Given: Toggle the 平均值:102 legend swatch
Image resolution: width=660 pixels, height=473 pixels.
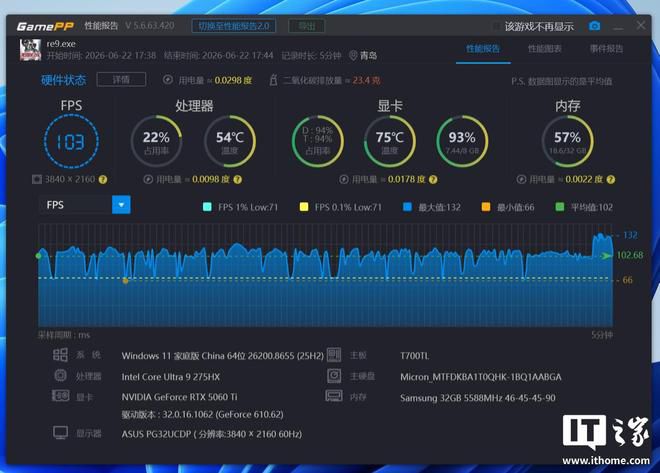Looking at the screenshot, I should point(560,207).
